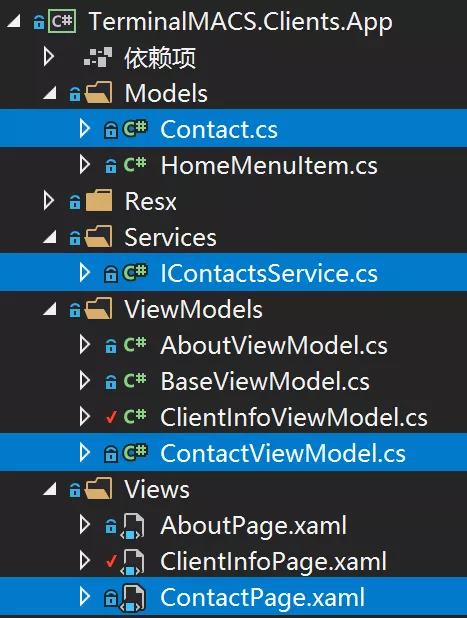Open the ClientInfoViewModel.cs file
Viewport: 467px width, 618px height.
coord(294,417)
